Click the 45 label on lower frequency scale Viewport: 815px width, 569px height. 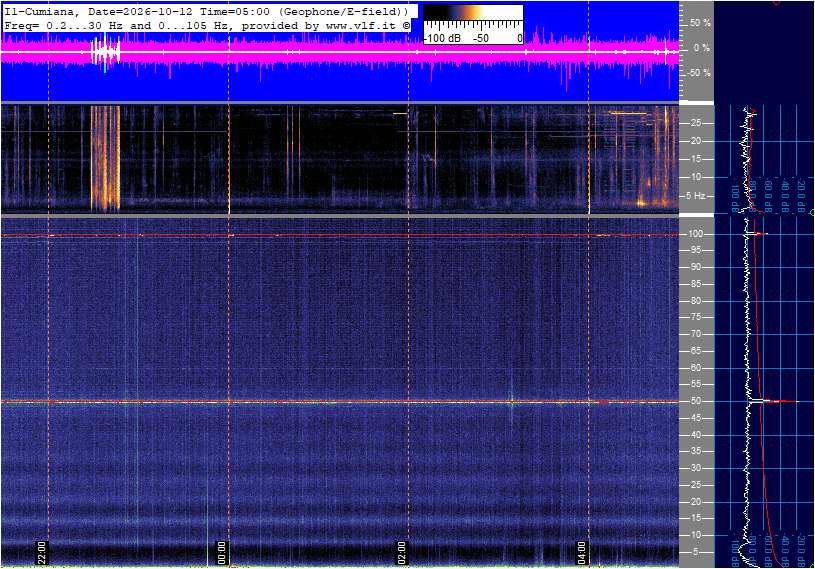tap(695, 418)
